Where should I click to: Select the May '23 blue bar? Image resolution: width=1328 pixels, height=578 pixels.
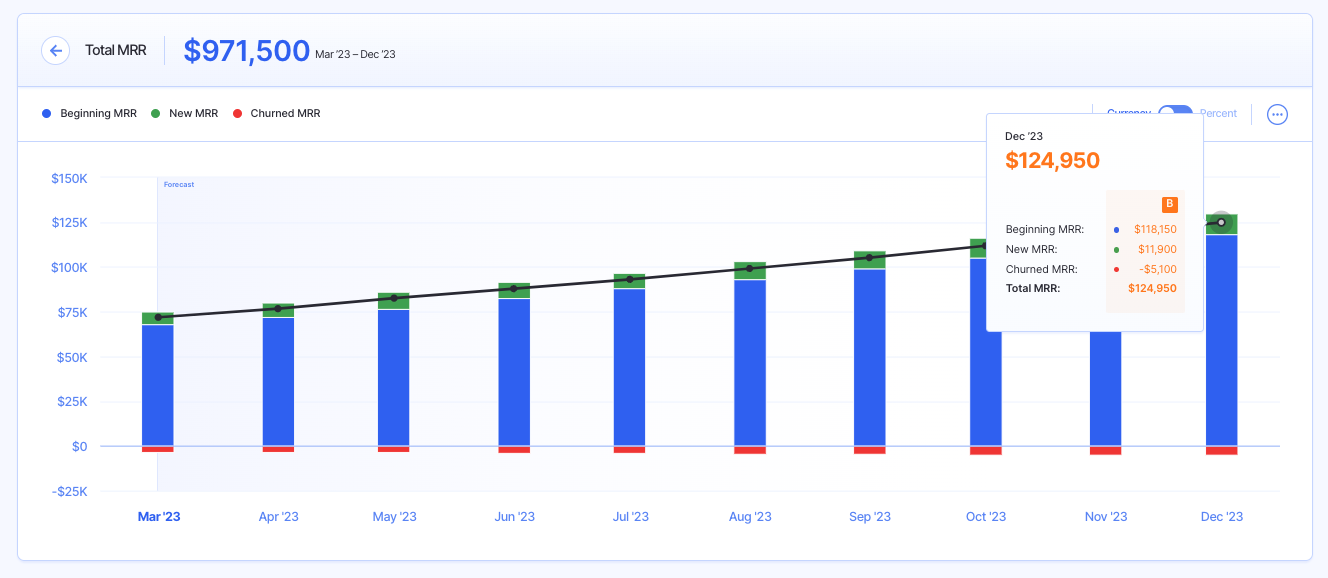(x=394, y=377)
